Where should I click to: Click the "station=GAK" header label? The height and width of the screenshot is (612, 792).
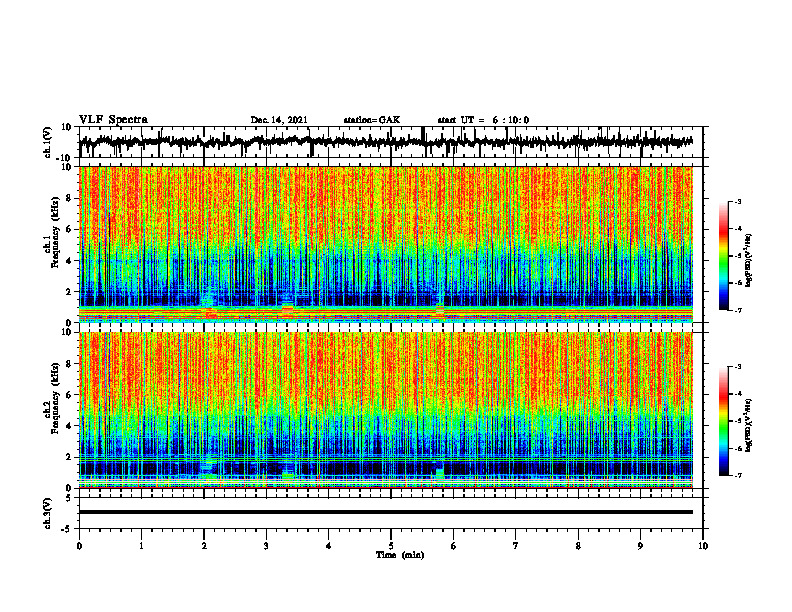(x=372, y=120)
